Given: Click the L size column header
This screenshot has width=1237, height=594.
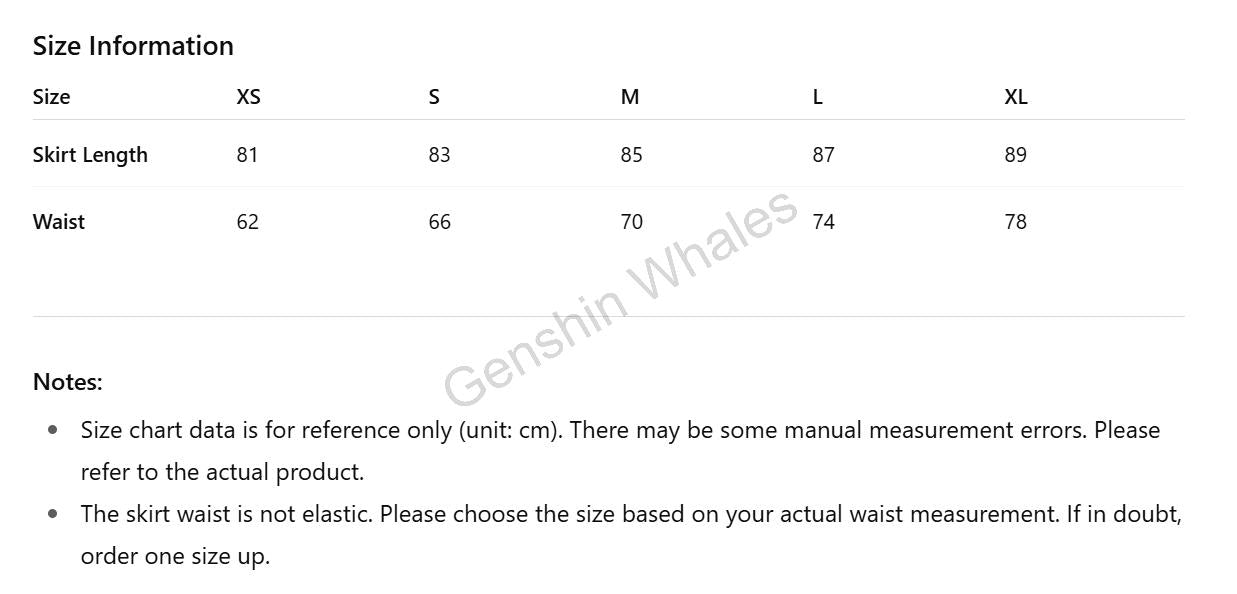Looking at the screenshot, I should [818, 97].
